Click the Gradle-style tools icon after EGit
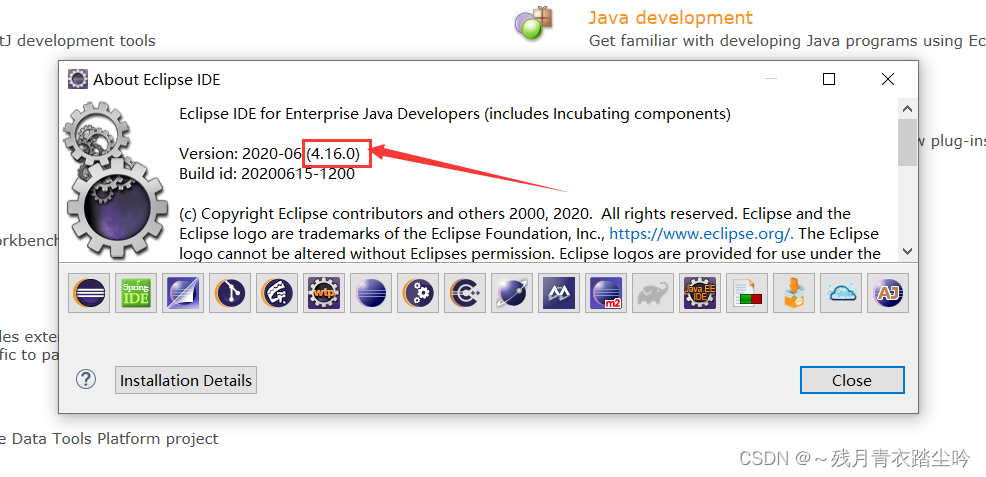 coord(277,293)
